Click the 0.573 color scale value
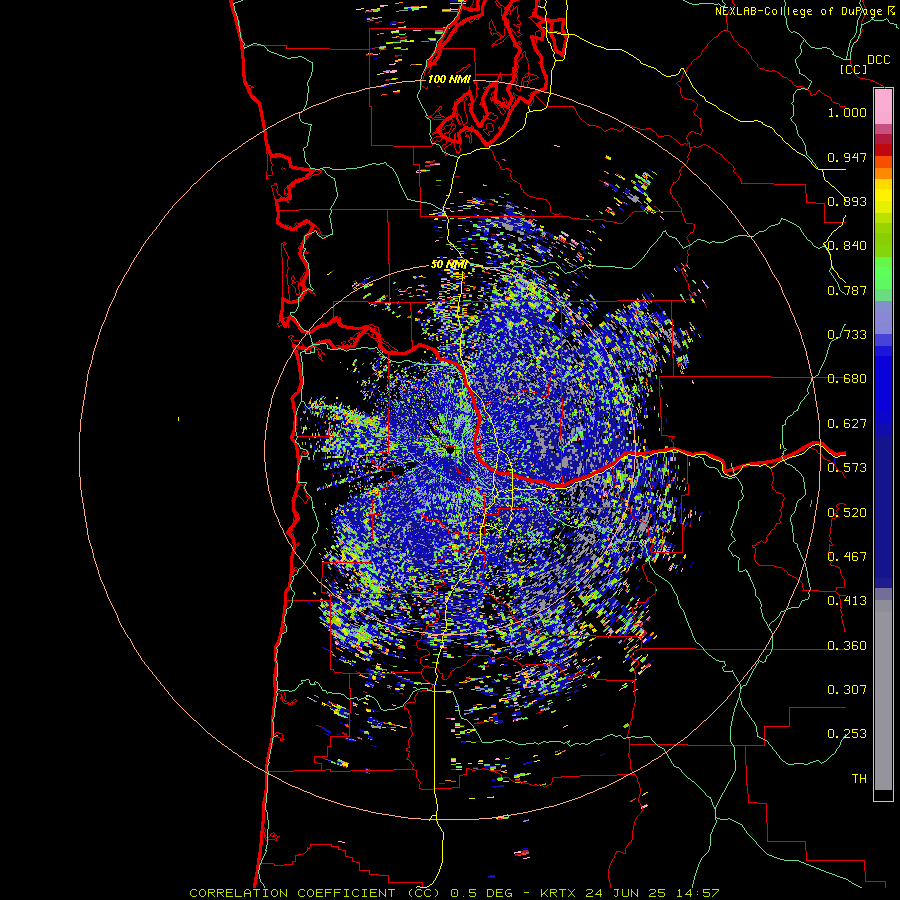 (x=847, y=468)
